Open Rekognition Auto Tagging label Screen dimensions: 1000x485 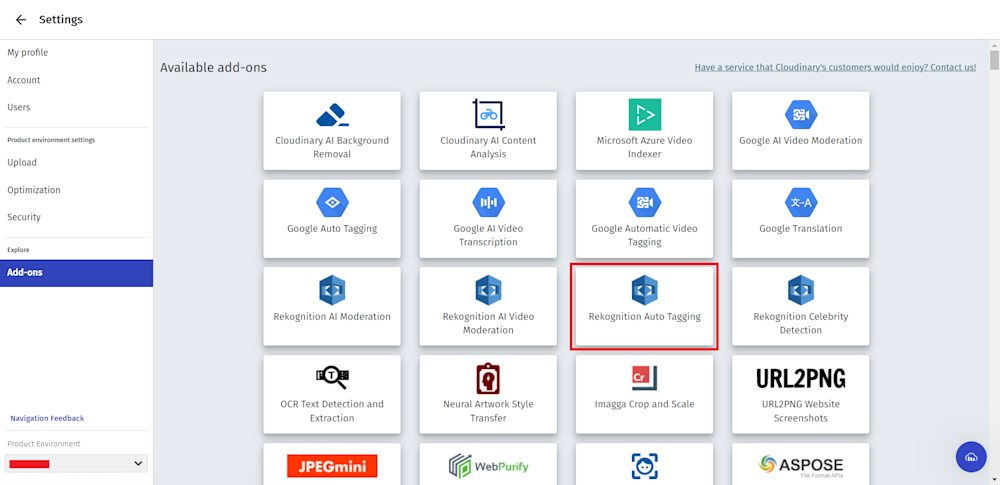coord(645,316)
